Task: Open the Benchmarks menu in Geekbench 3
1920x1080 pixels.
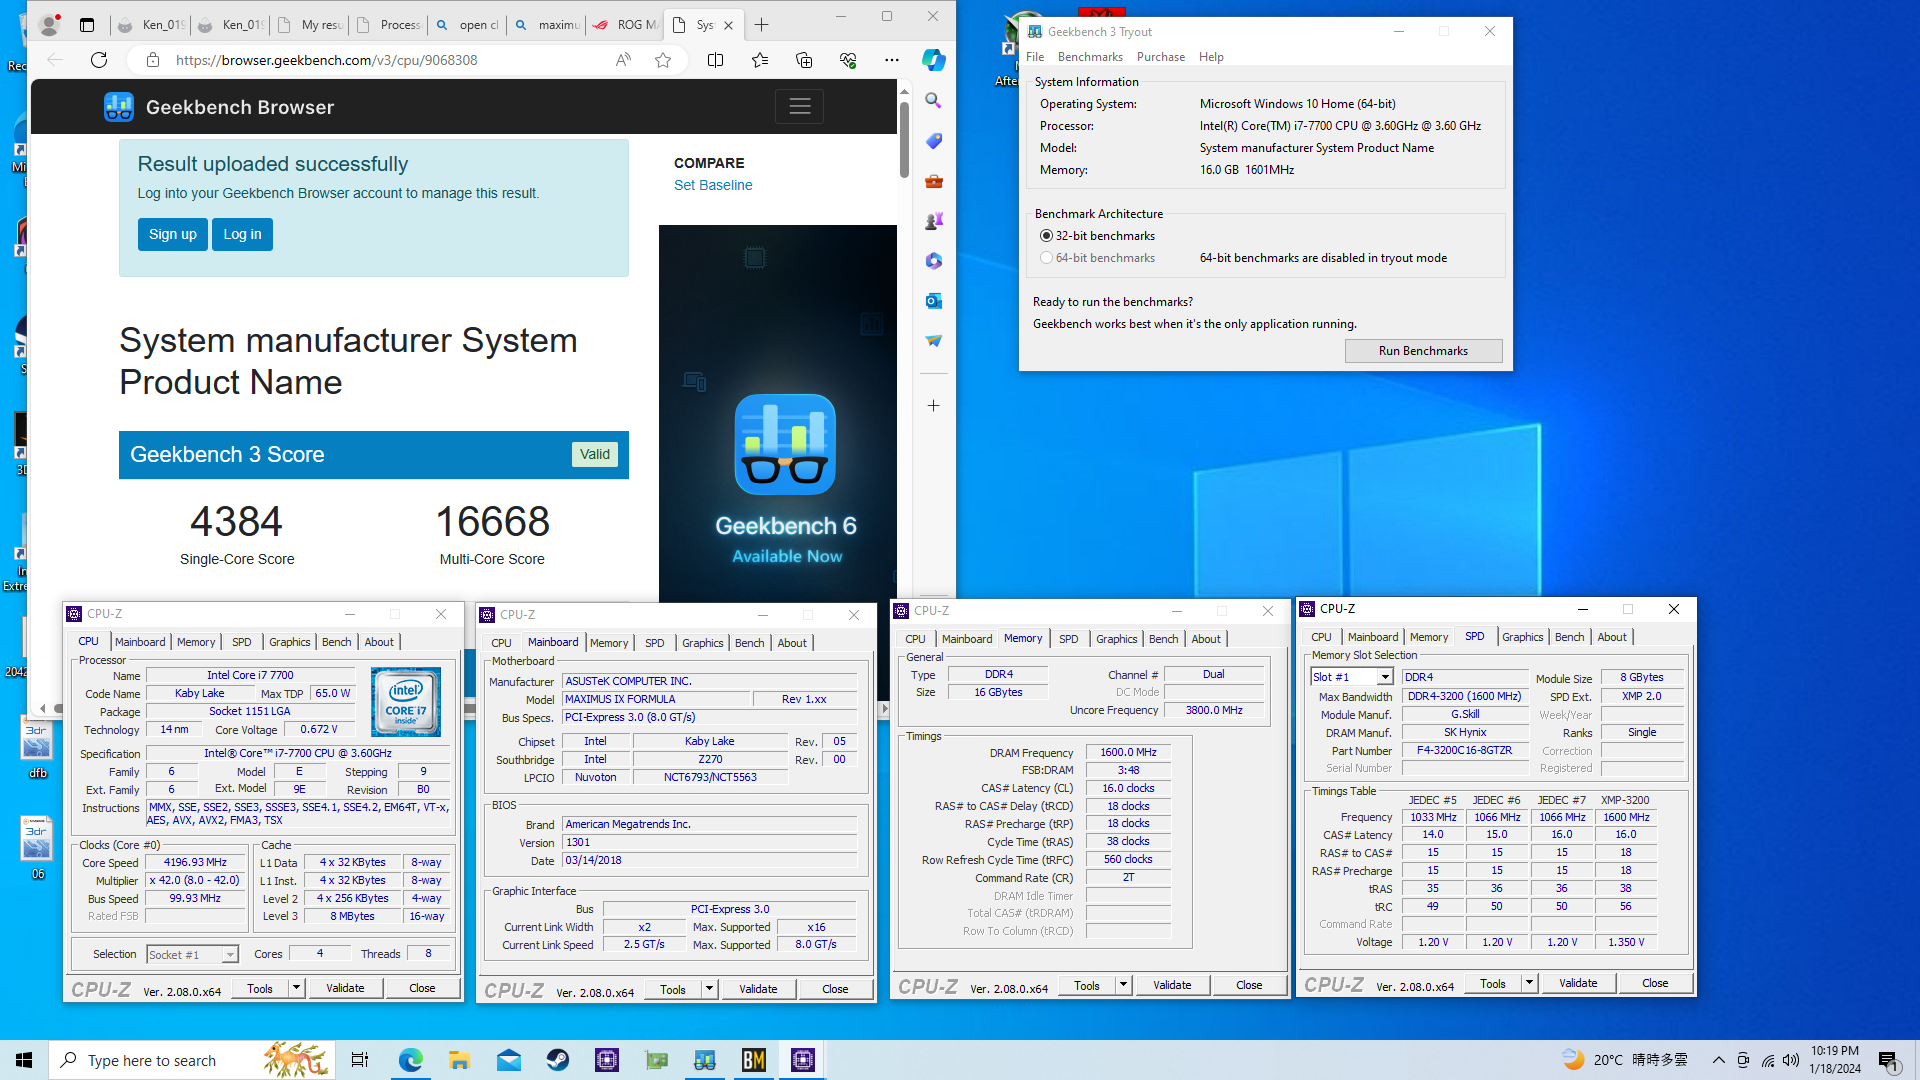Action: click(1090, 57)
